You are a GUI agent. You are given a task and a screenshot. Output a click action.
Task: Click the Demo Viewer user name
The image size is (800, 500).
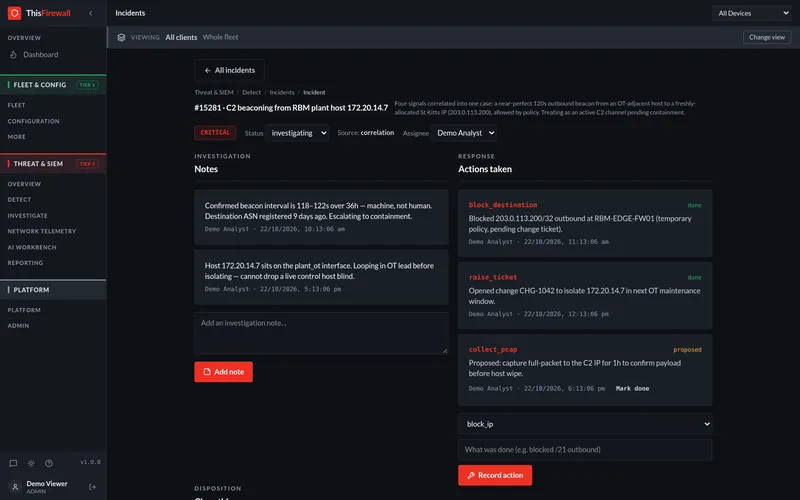tap(47, 484)
